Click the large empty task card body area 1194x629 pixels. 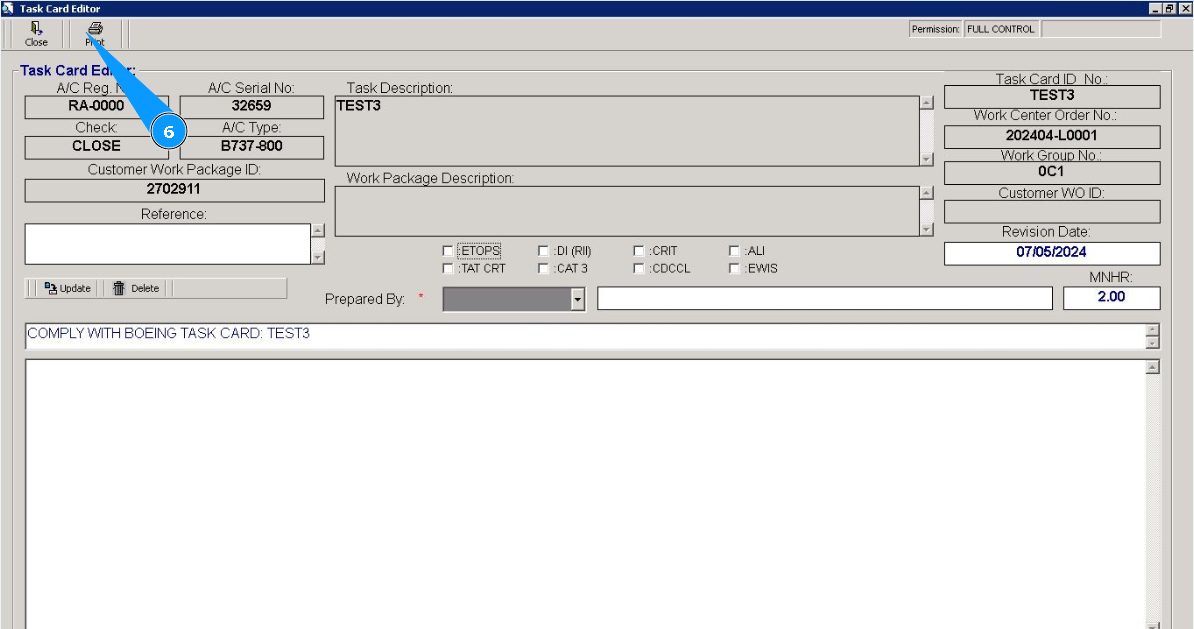[586, 493]
